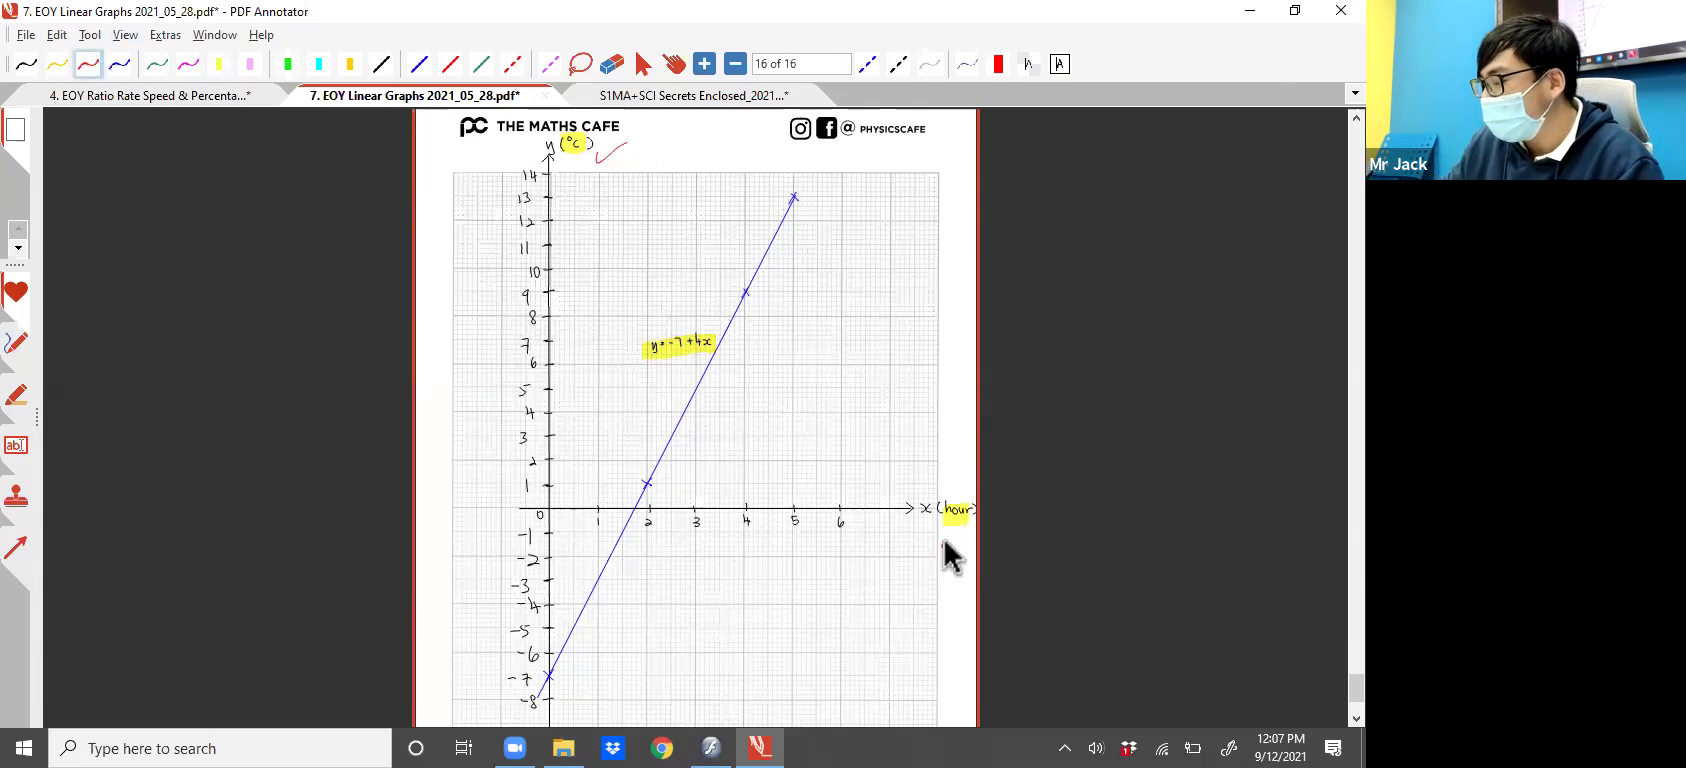The width and height of the screenshot is (1686, 768).
Task: Open Zoom from the taskbar
Action: 514,748
